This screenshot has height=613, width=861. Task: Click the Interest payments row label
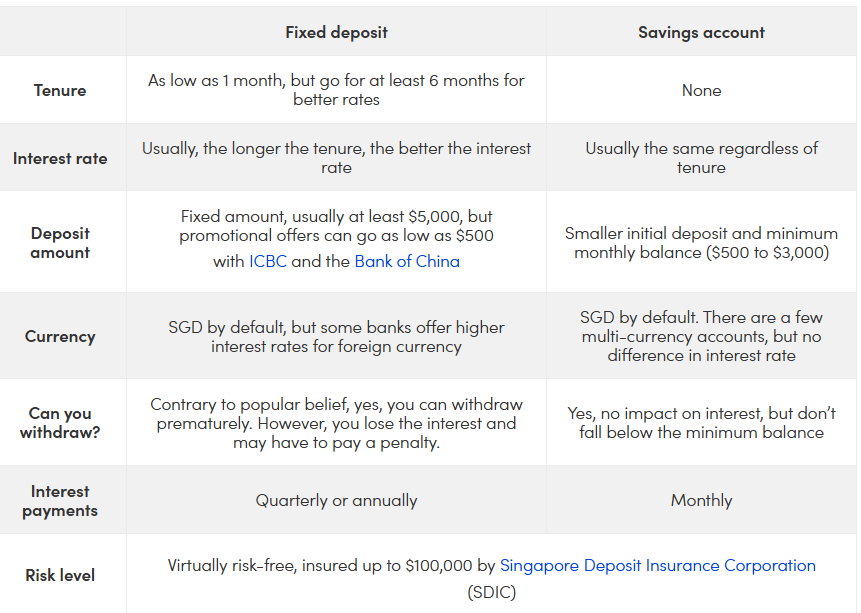(60, 501)
